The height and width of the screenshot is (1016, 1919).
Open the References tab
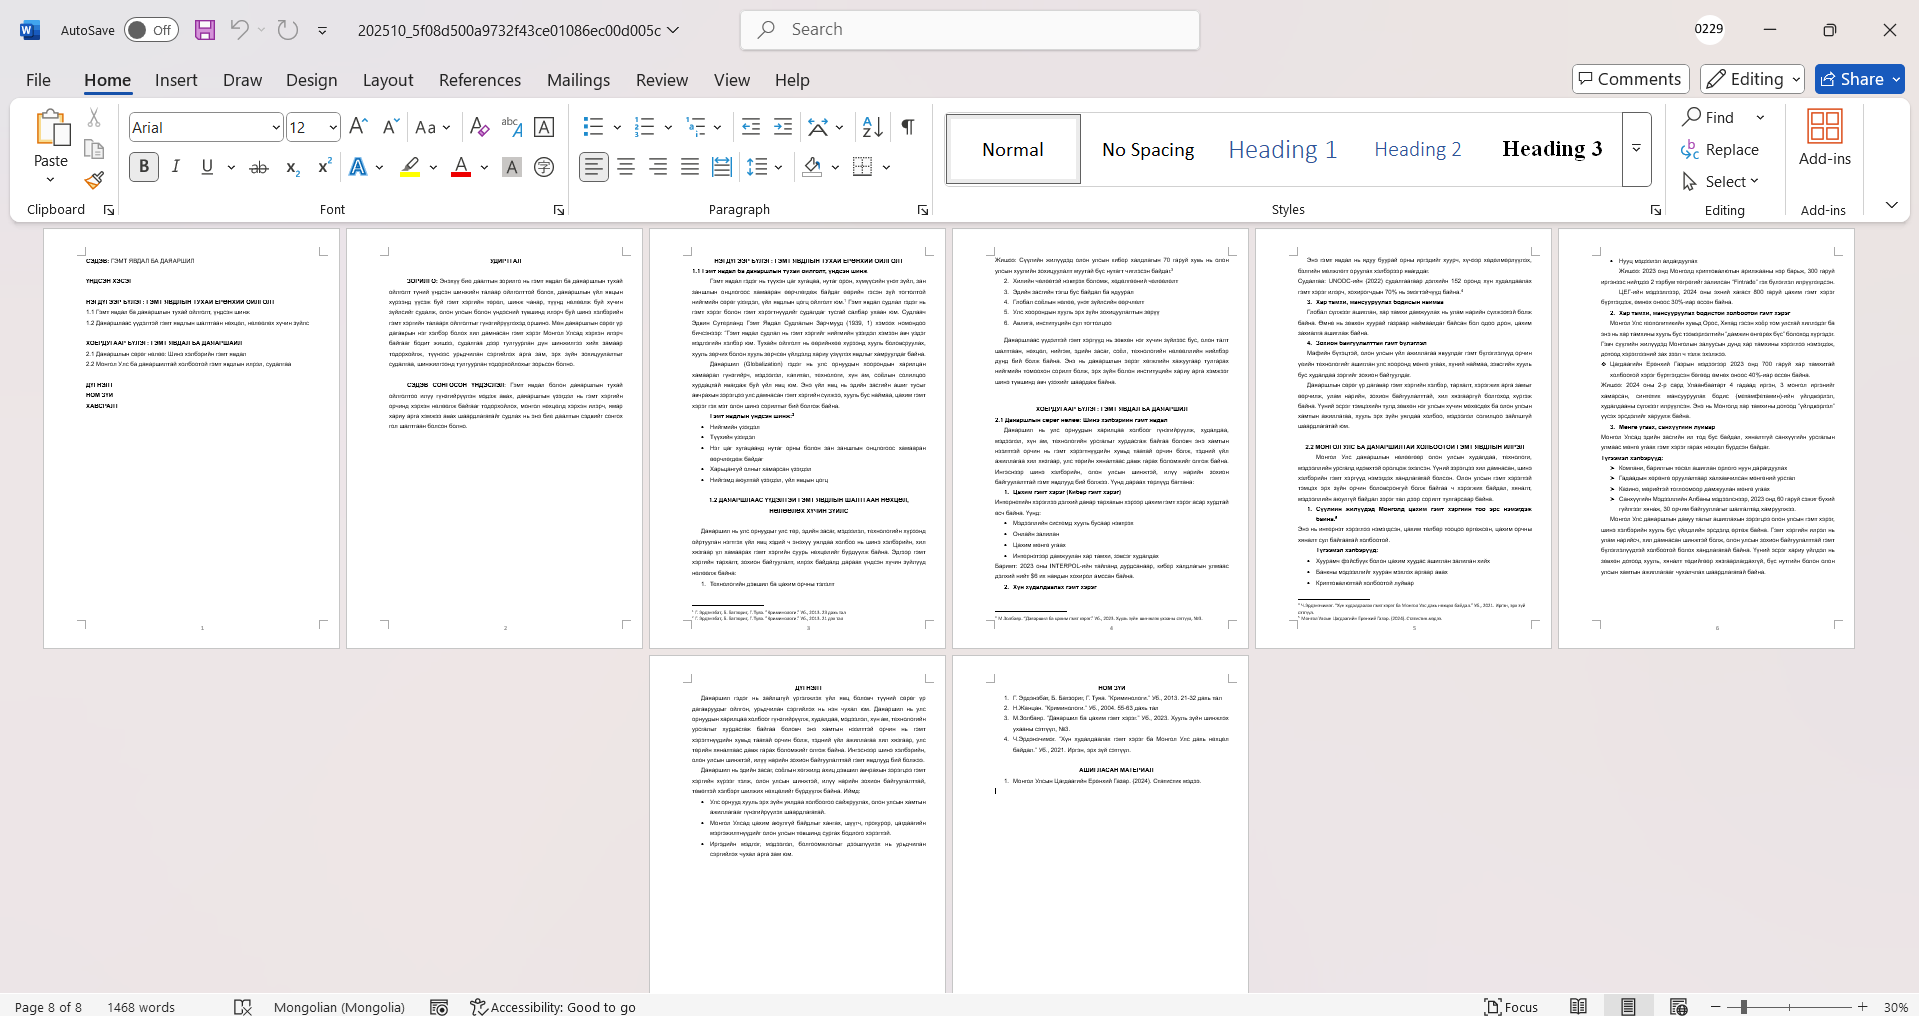pos(479,80)
